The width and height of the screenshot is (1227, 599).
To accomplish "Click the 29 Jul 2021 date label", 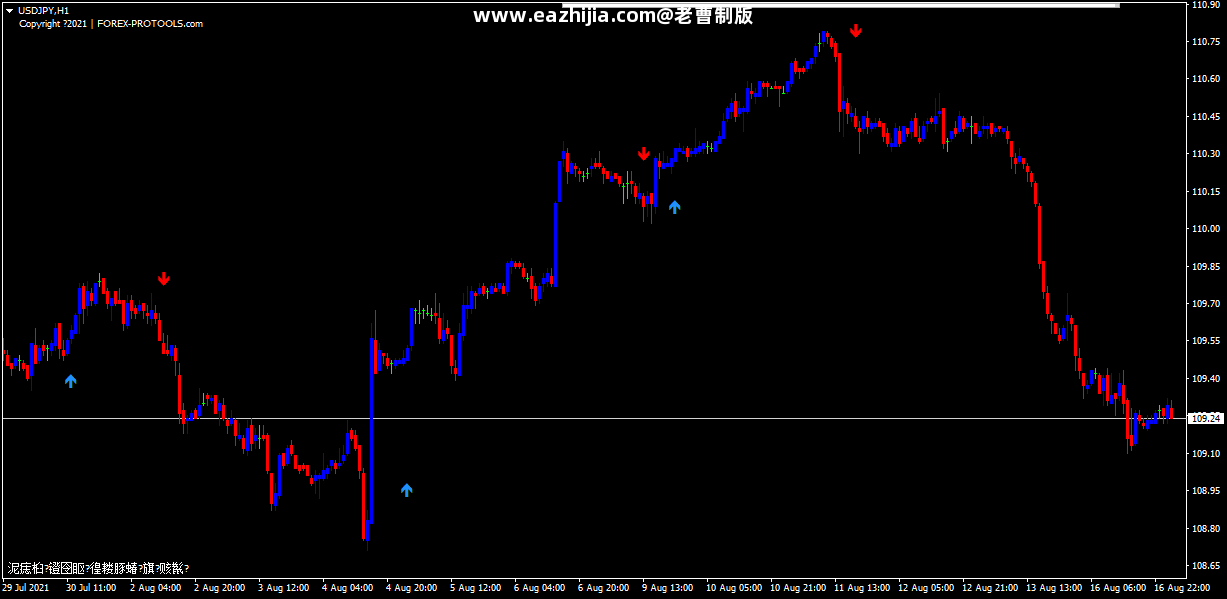I will pyautogui.click(x=25, y=588).
